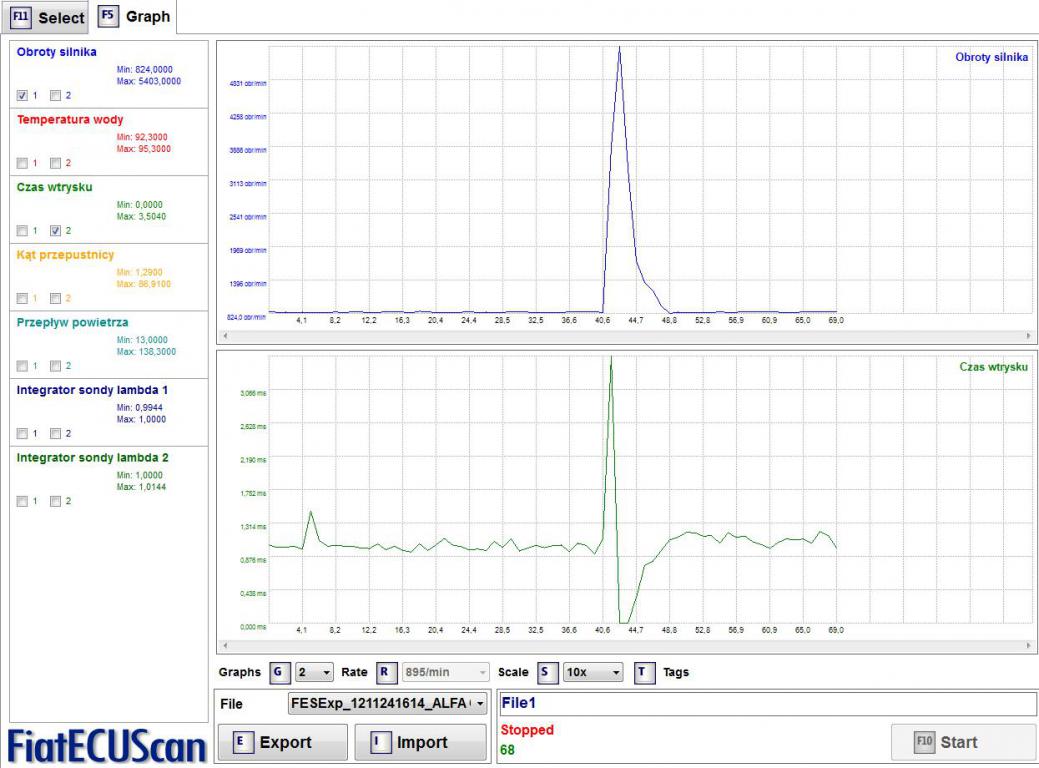Click the injection spike in the lower graph
The height and width of the screenshot is (768, 1039).
click(x=611, y=359)
